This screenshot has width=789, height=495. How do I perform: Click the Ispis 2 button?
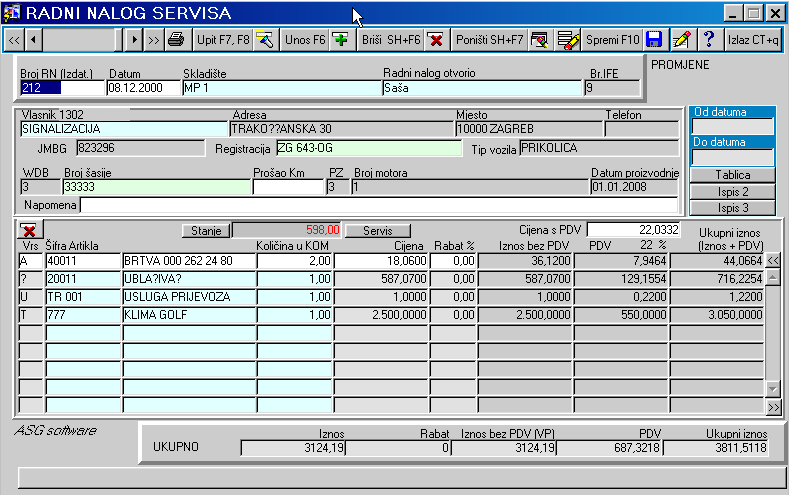(x=733, y=192)
